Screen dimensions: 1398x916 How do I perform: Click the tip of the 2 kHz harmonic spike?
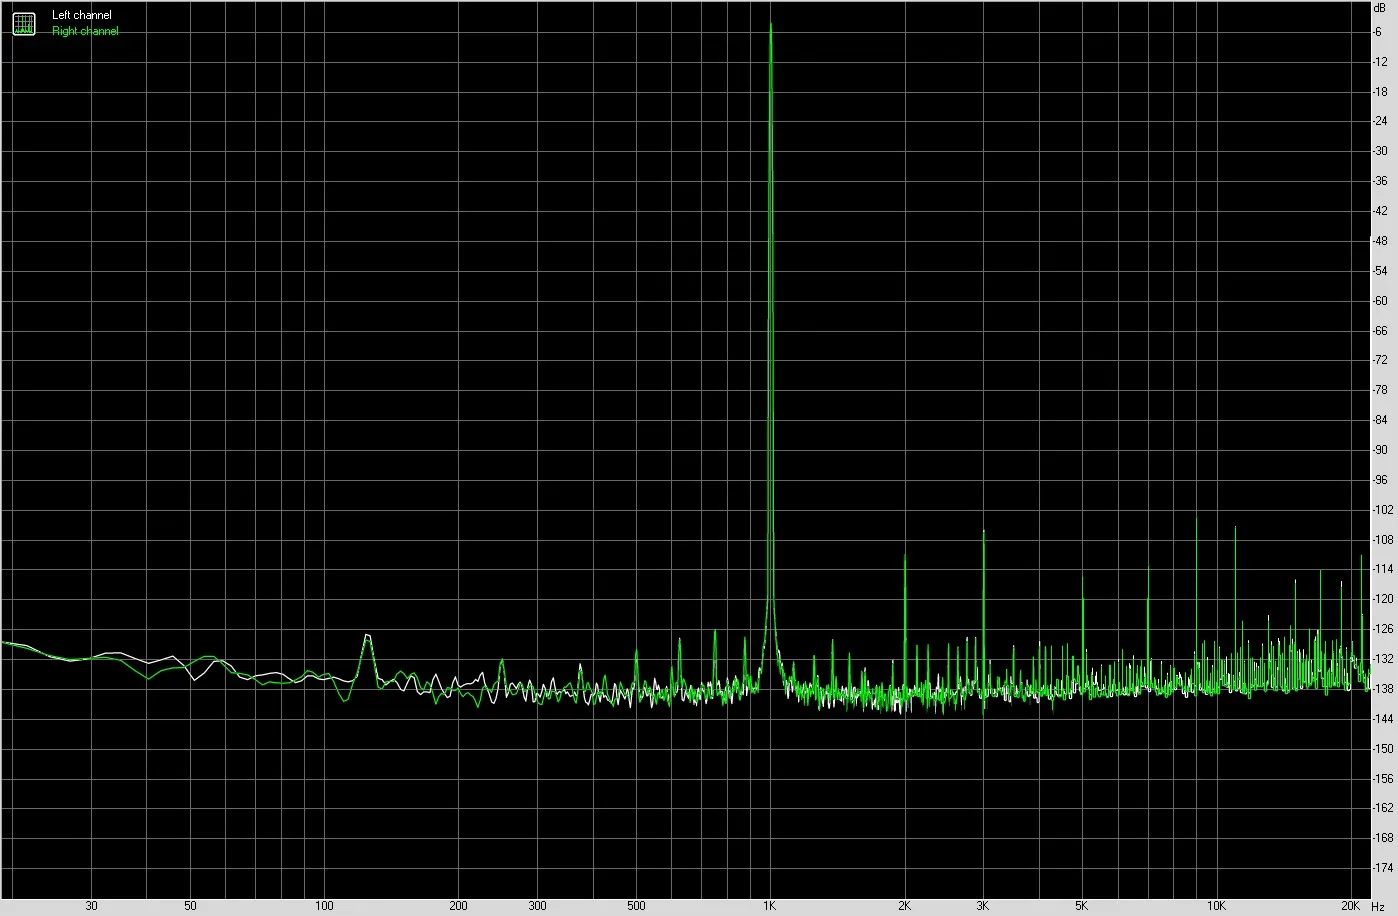pos(904,555)
